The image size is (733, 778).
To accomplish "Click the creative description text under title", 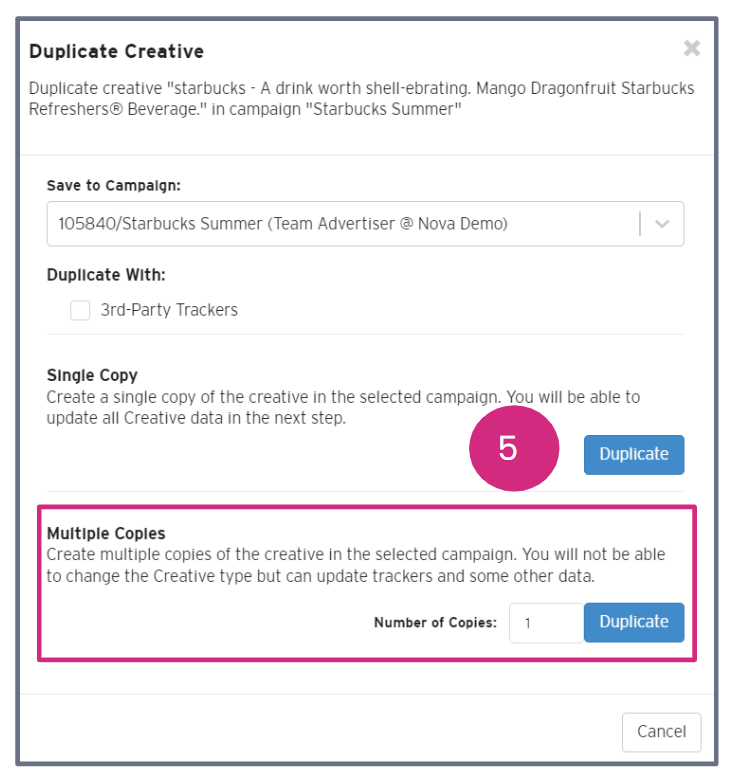I will tap(361, 99).
